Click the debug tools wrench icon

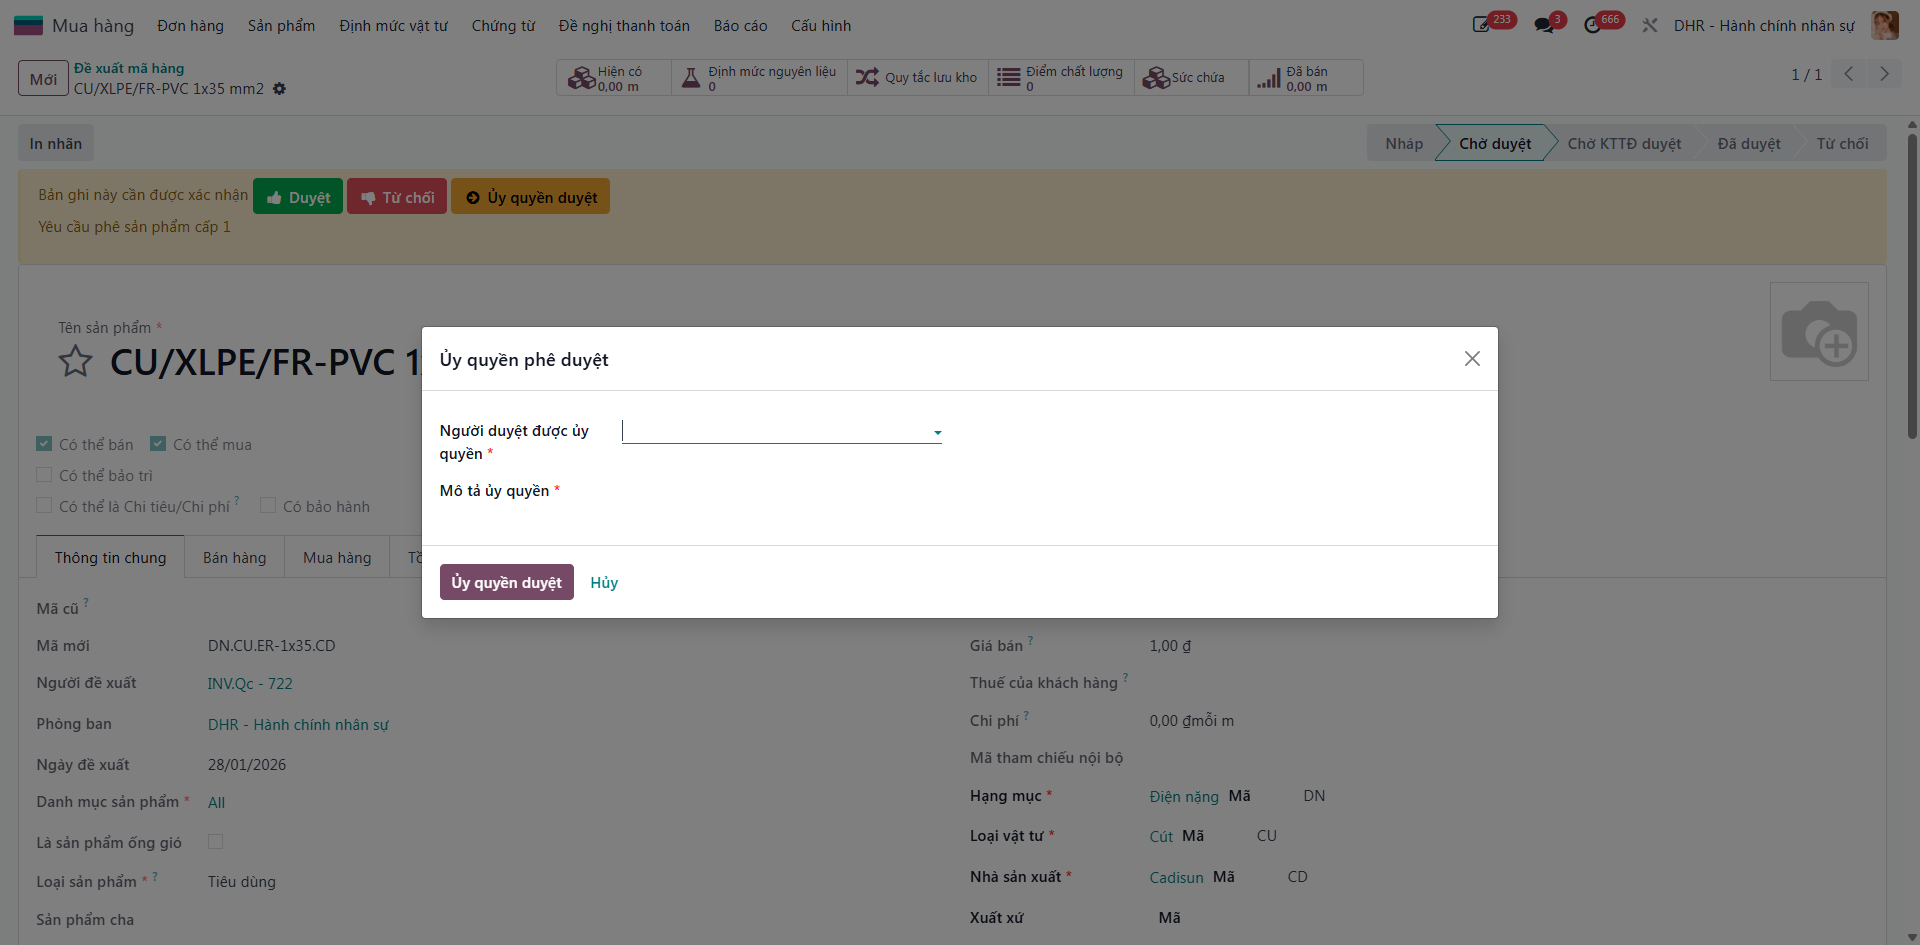pos(1650,25)
